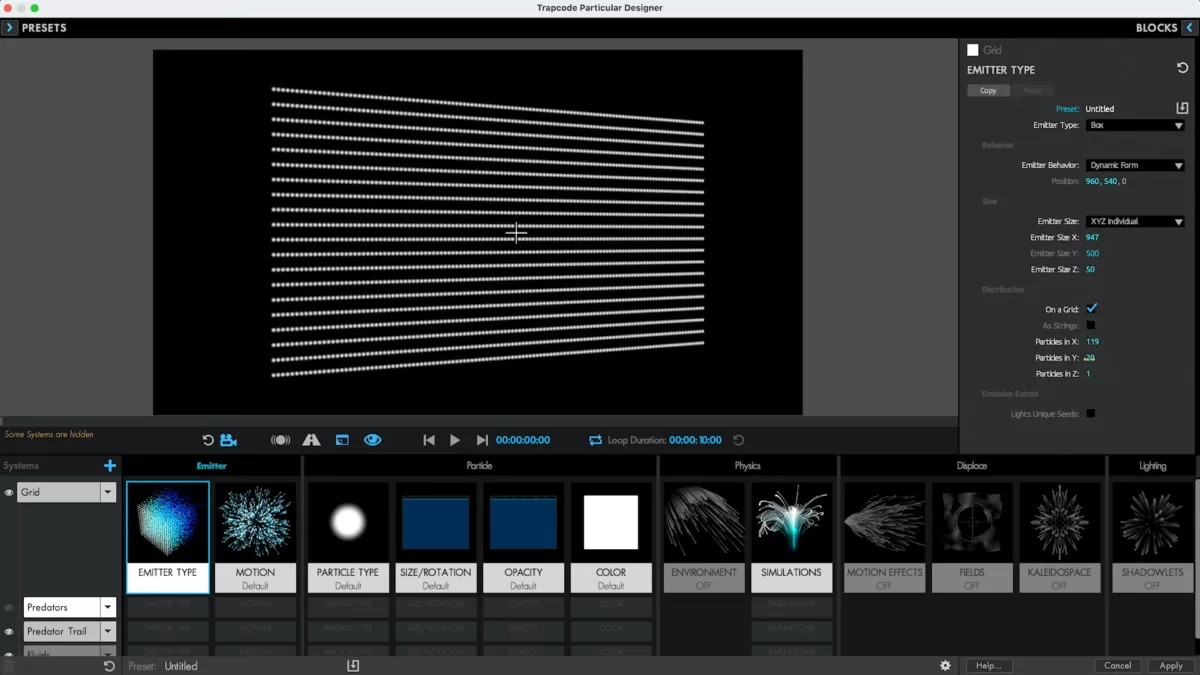Reset the preview with the toolbar reset icon

[x=208, y=440]
